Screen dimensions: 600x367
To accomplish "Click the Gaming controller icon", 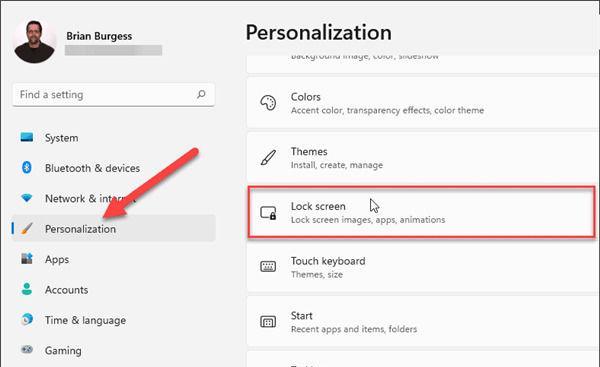I will (27, 349).
